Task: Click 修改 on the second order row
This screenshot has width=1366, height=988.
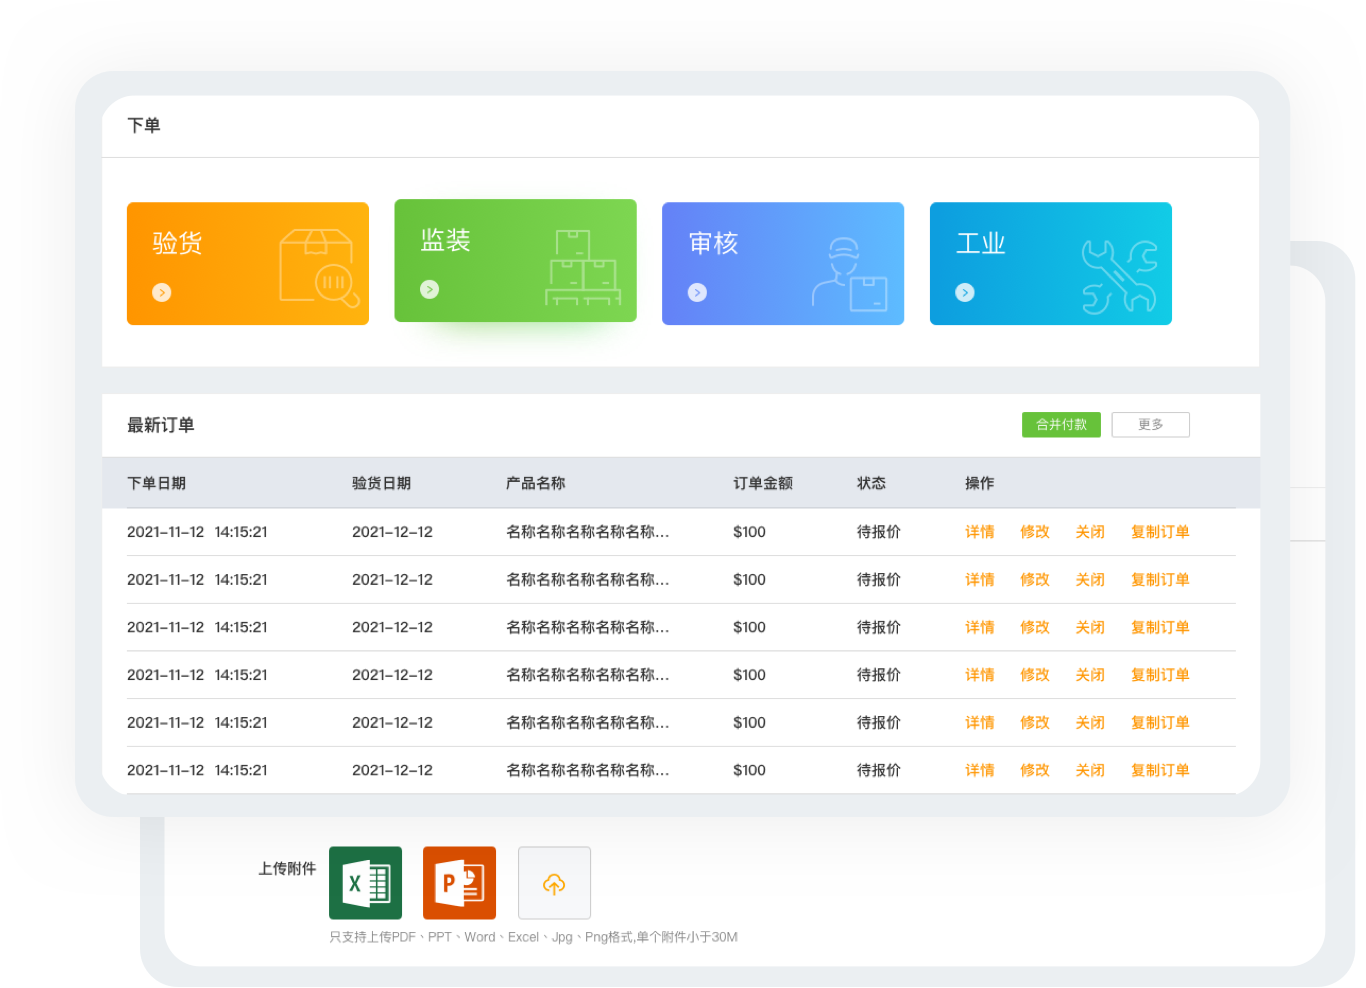Action: [1034, 580]
